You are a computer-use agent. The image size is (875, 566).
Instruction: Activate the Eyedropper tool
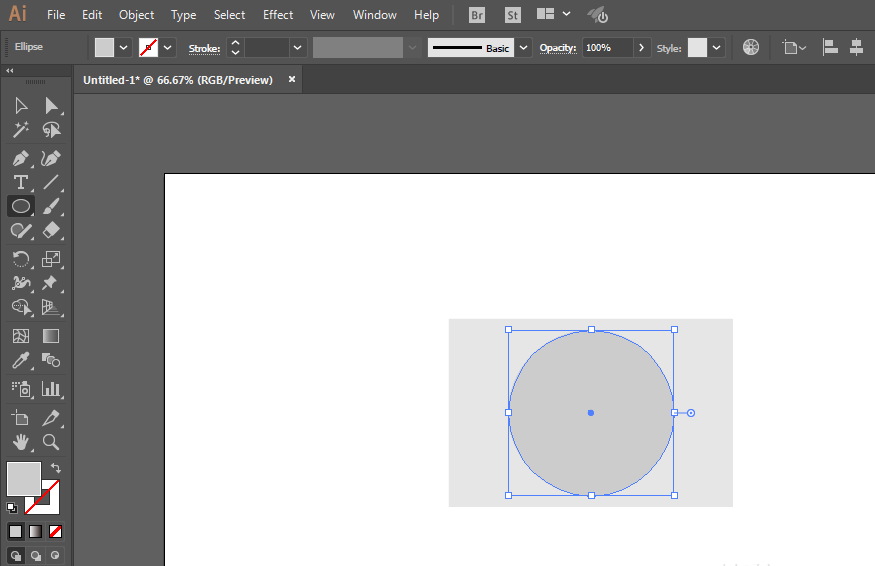pyautogui.click(x=20, y=361)
